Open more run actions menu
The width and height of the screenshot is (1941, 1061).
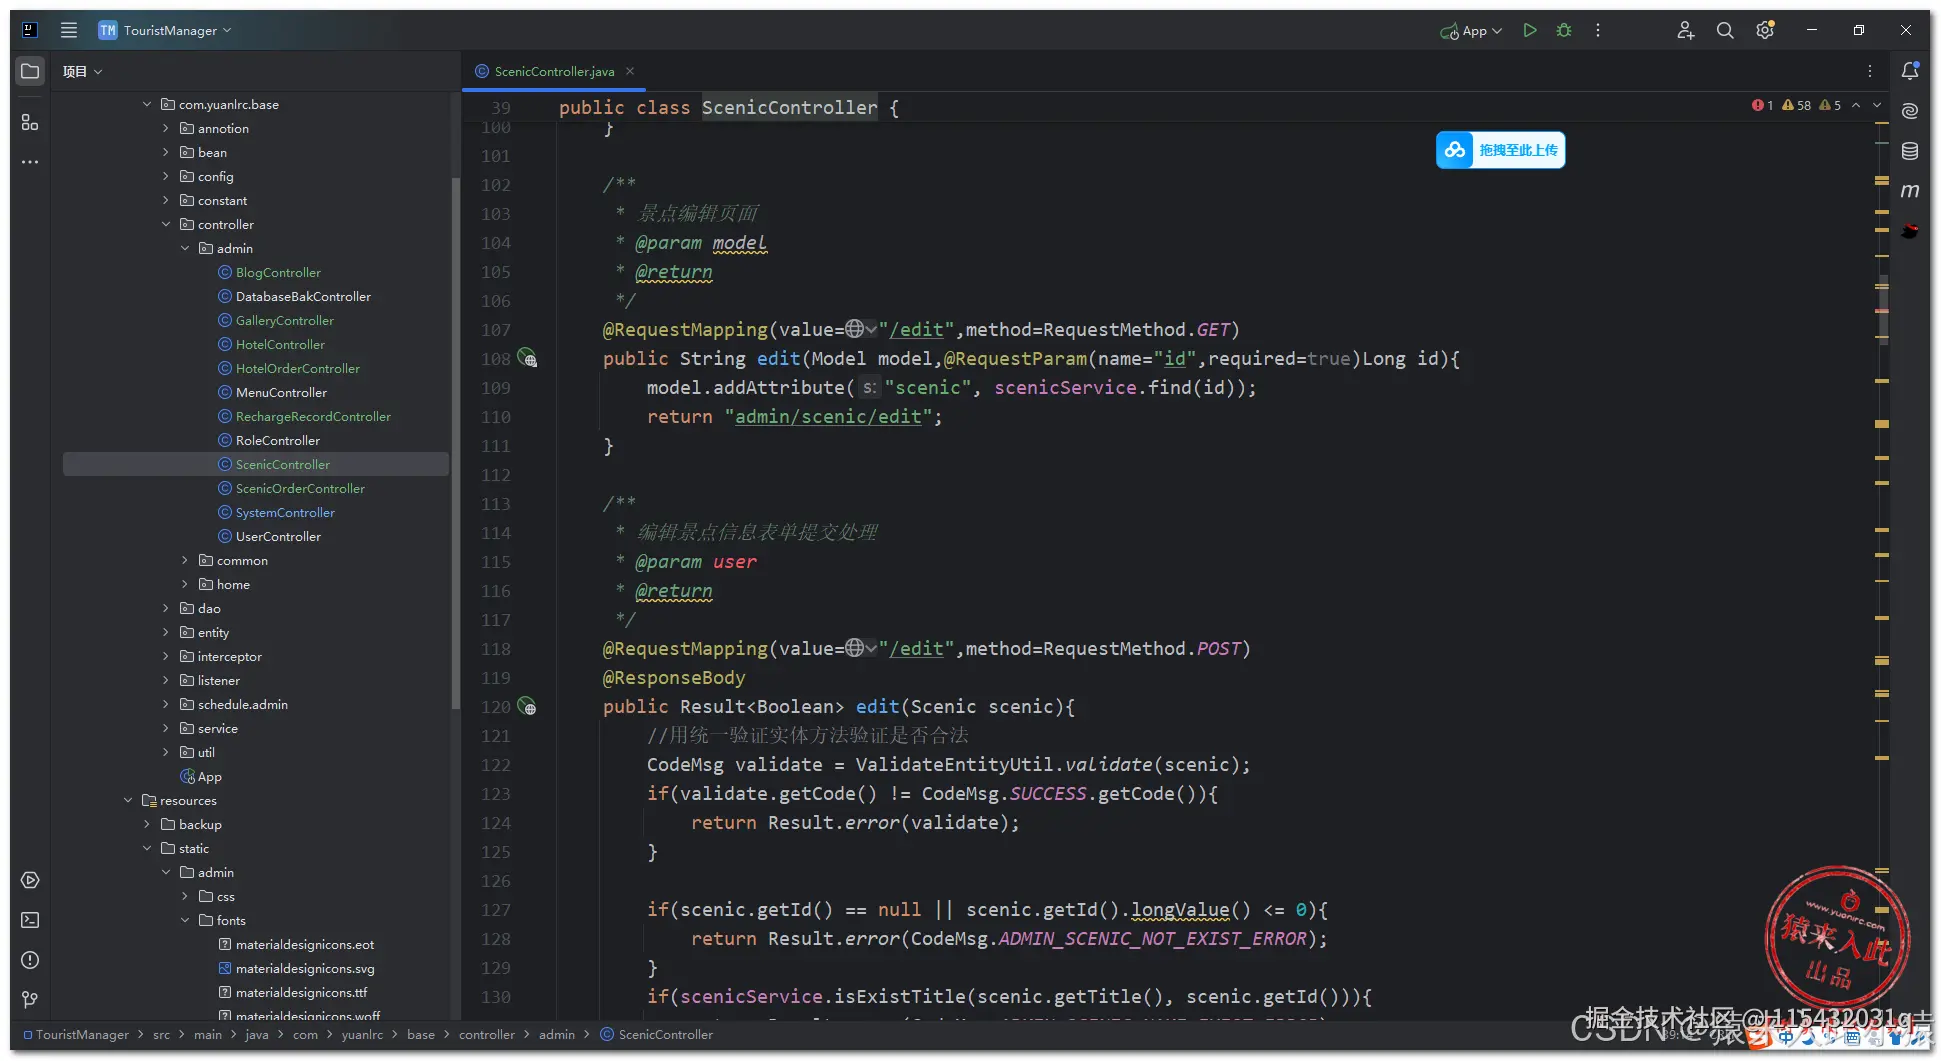[x=1598, y=30]
